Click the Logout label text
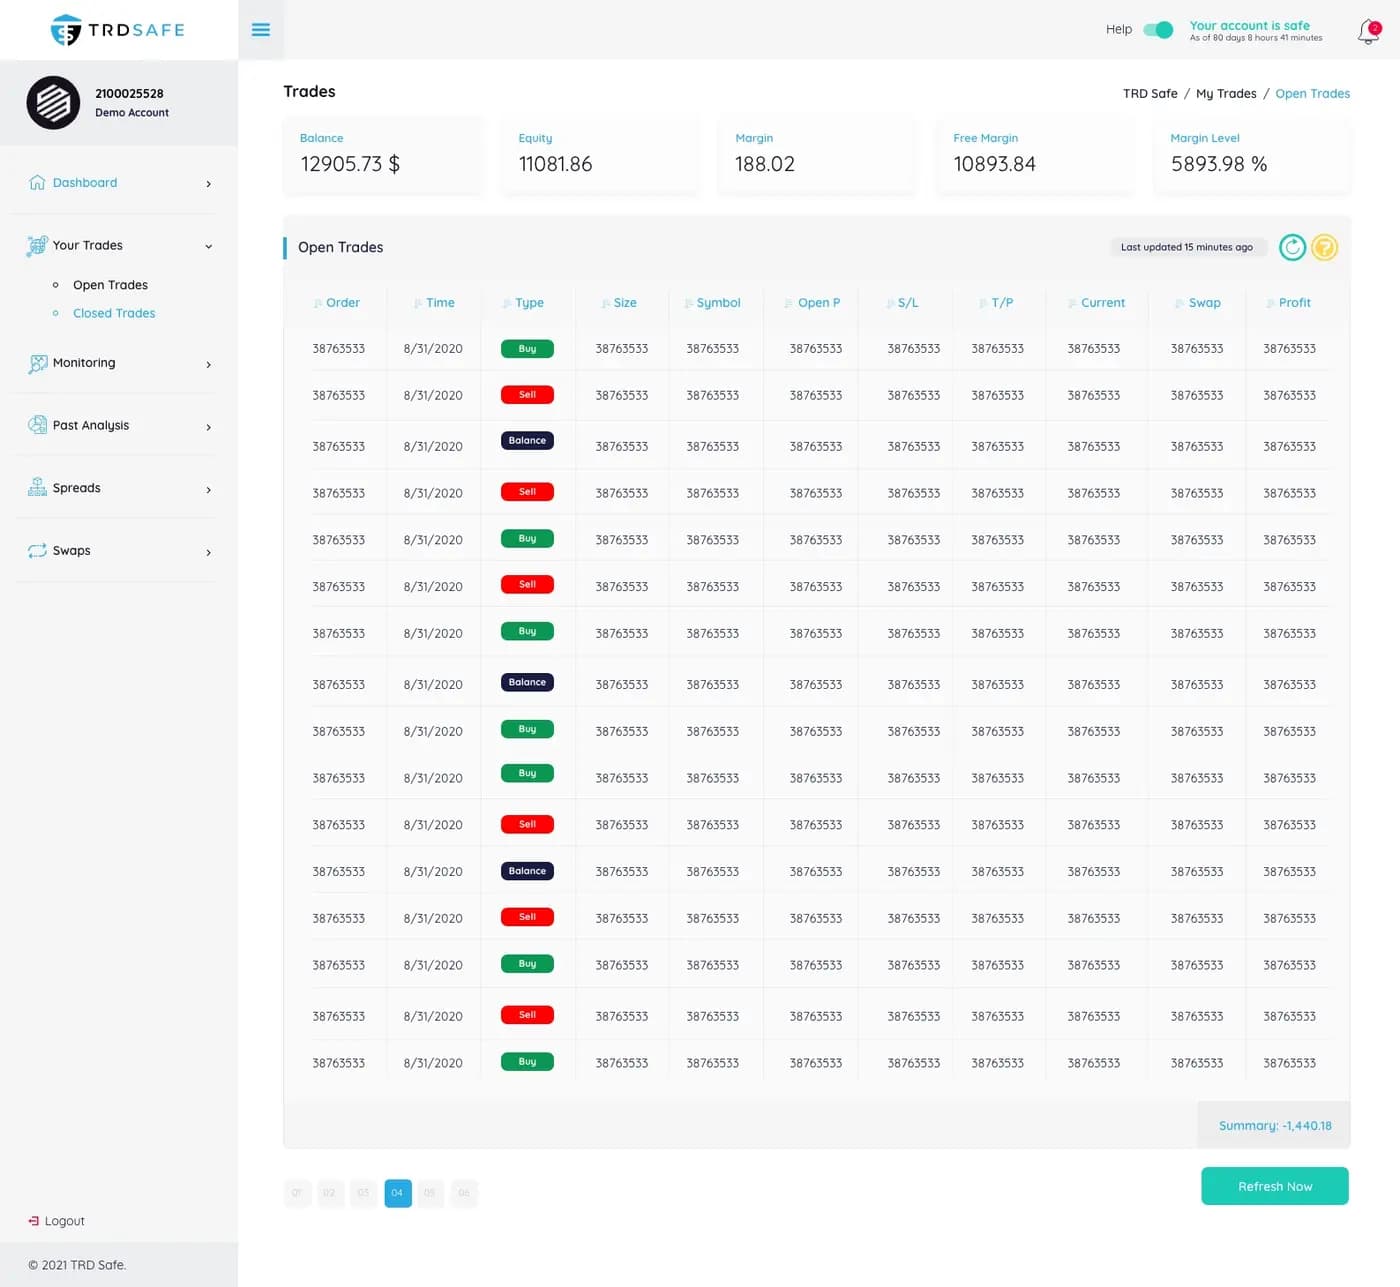Viewport: 1400px width, 1287px height. [x=65, y=1221]
